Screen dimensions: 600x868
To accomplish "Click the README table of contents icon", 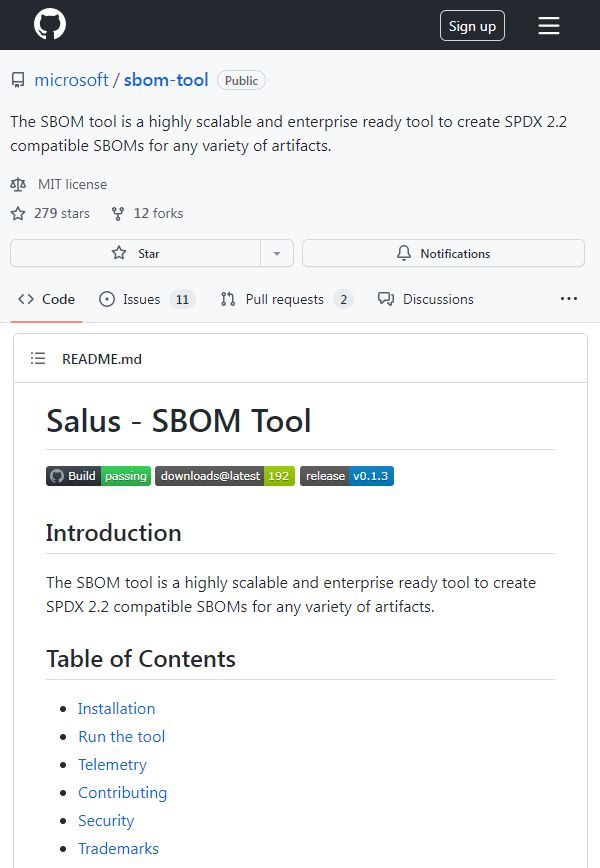I will (x=38, y=358).
